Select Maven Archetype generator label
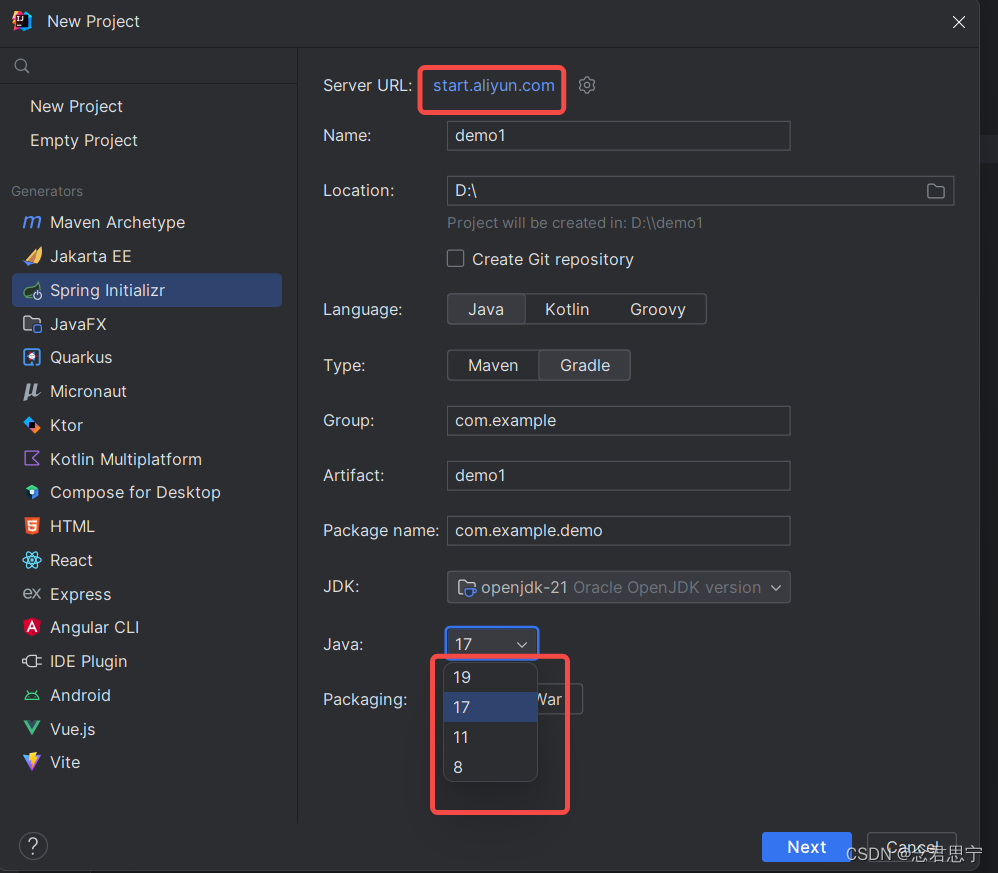Screen dimensions: 998x873 tap(118, 222)
